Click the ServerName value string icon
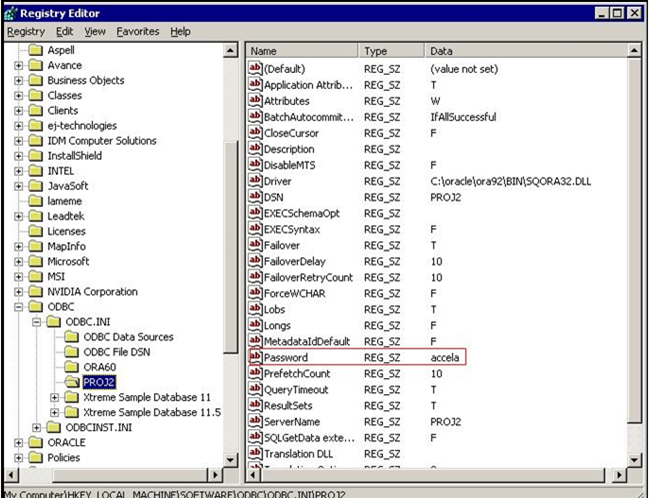 255,422
